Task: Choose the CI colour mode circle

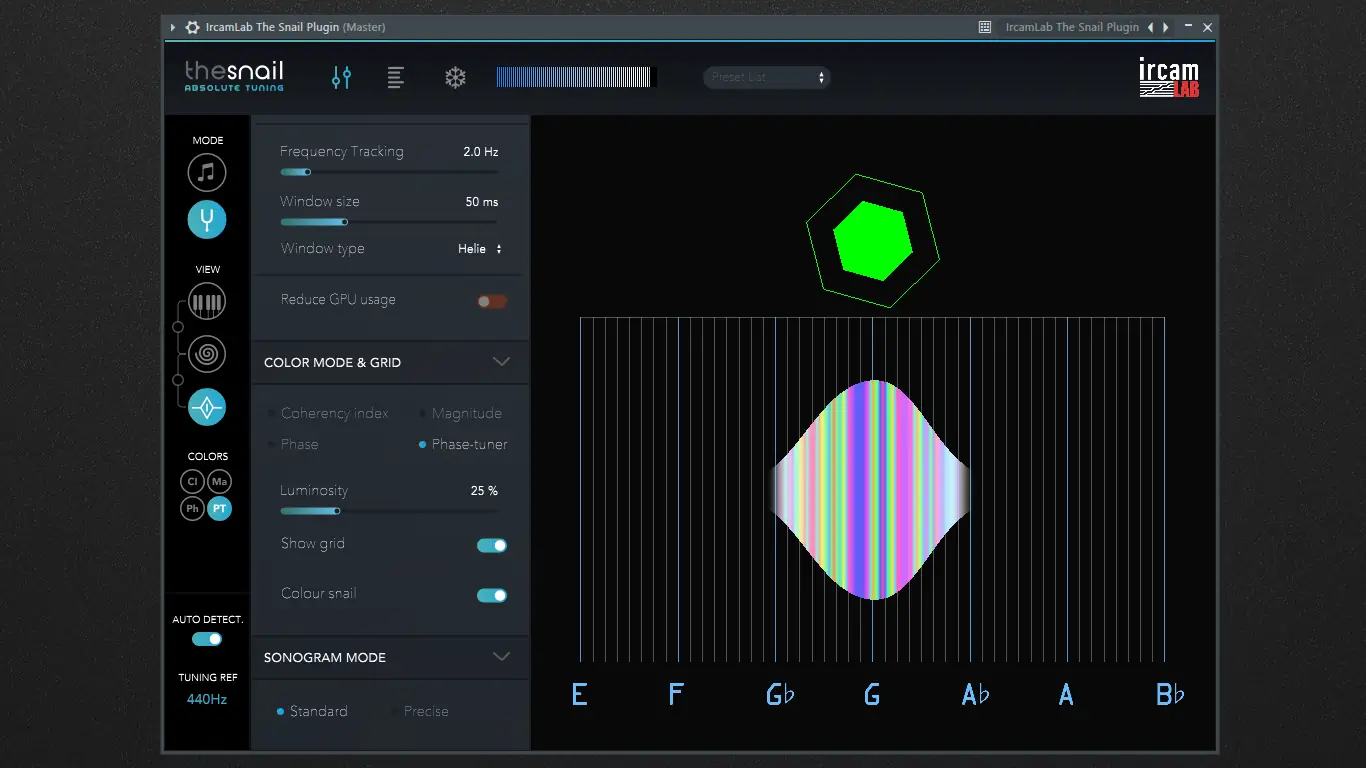Action: pyautogui.click(x=193, y=482)
